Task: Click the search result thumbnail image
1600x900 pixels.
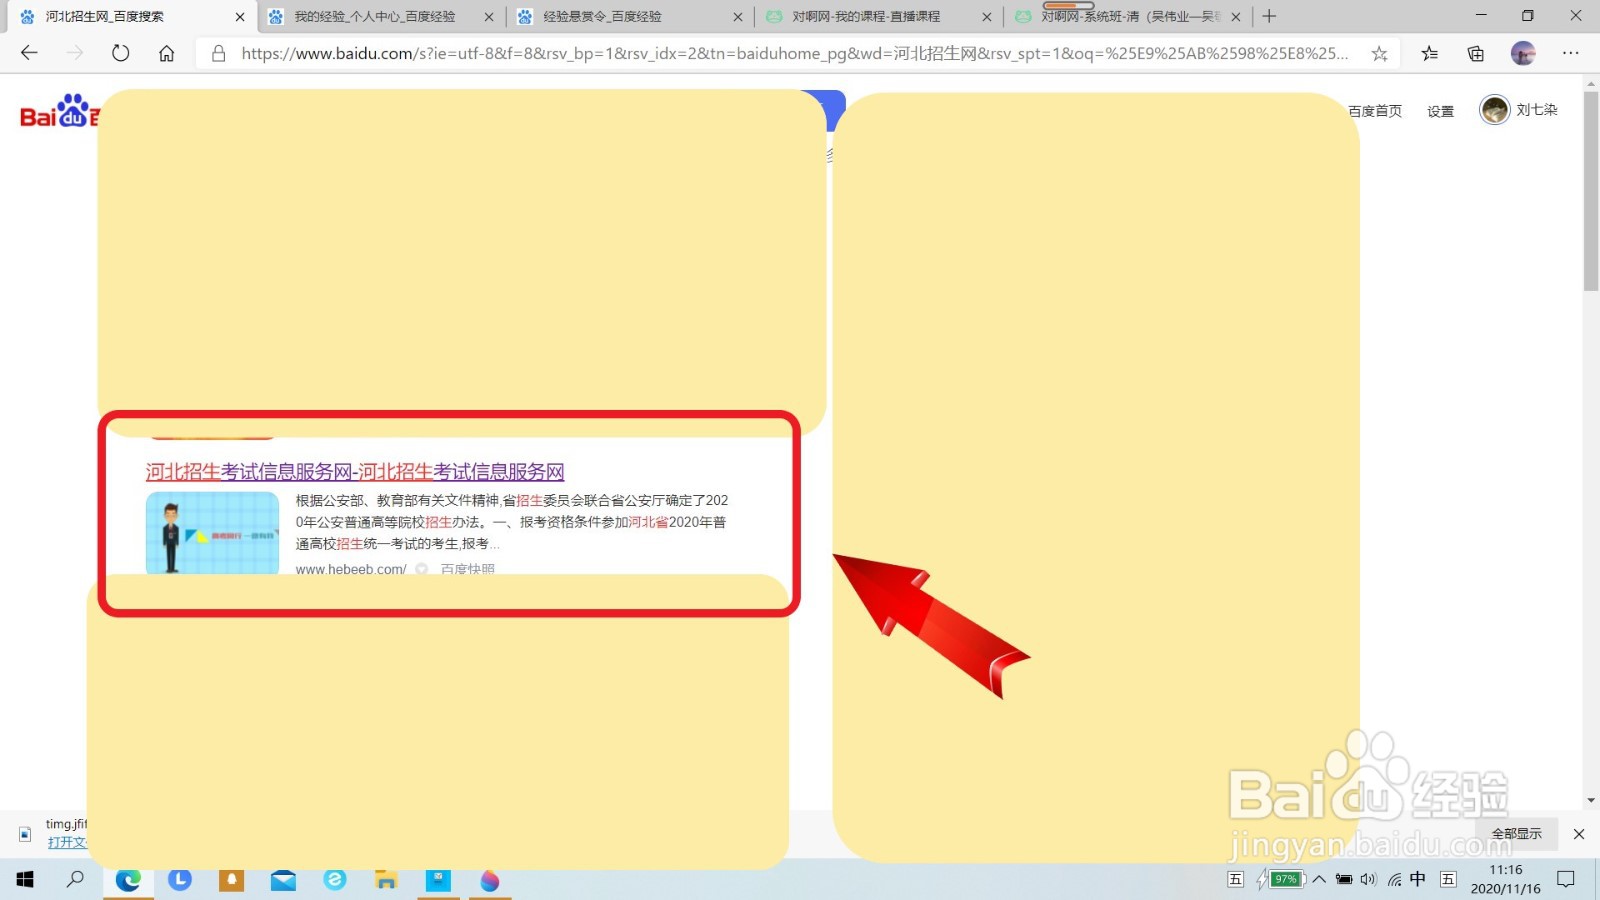Action: tap(212, 533)
